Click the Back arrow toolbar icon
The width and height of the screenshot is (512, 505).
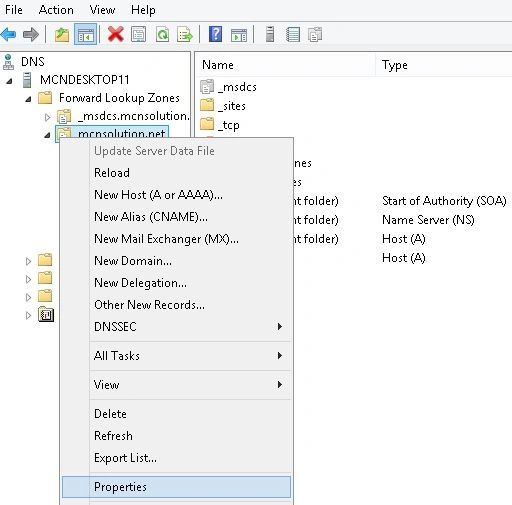pos(8,34)
